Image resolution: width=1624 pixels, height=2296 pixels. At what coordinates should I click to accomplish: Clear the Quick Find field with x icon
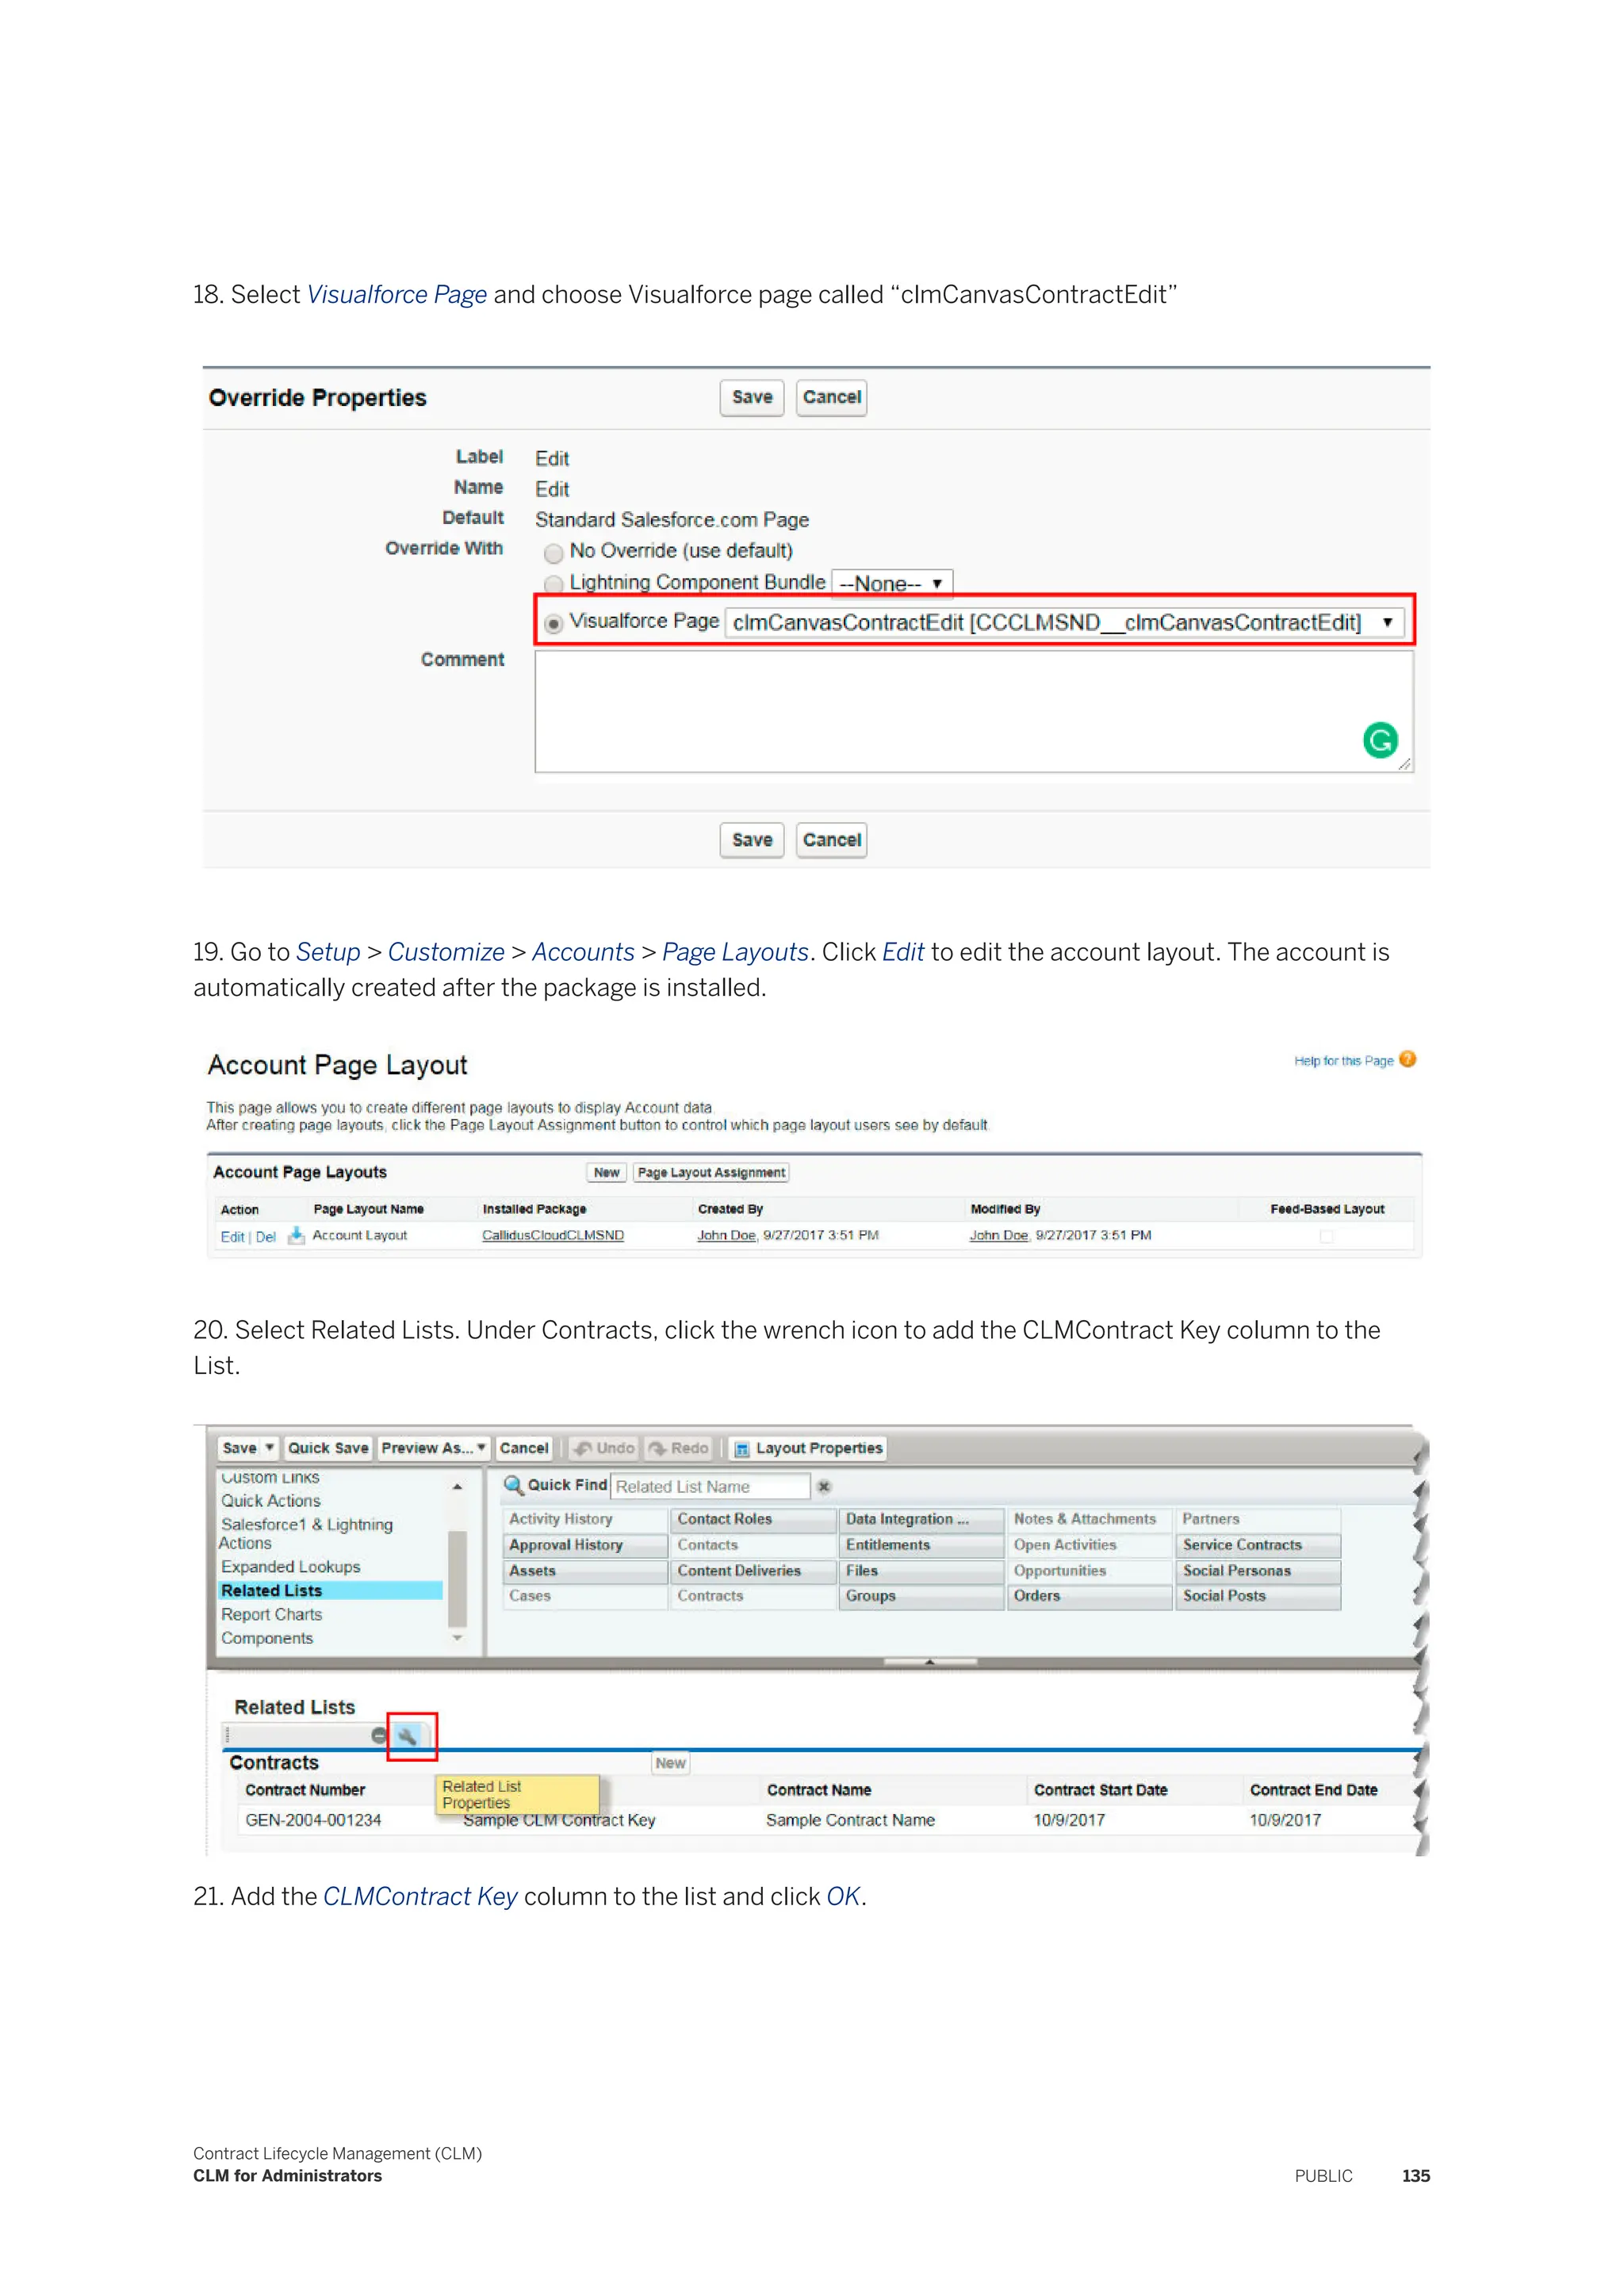pyautogui.click(x=824, y=1487)
